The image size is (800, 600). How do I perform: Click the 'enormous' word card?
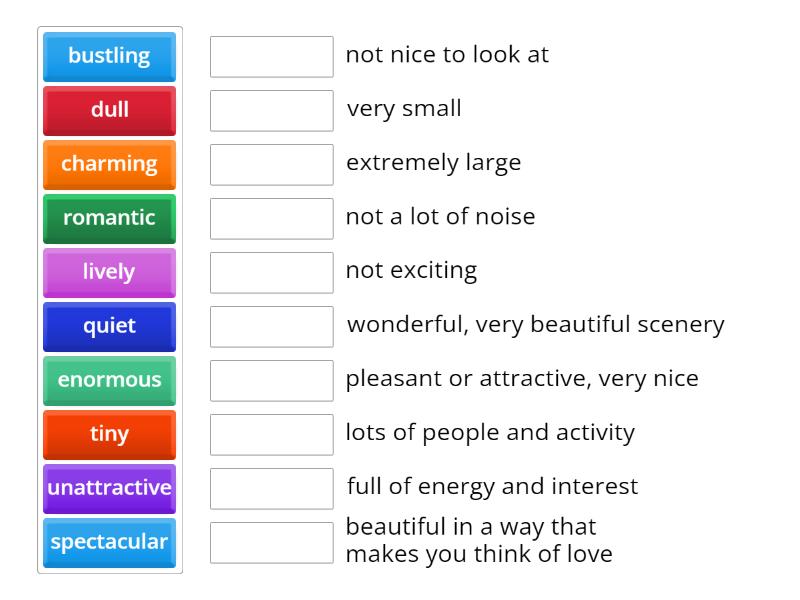point(109,381)
